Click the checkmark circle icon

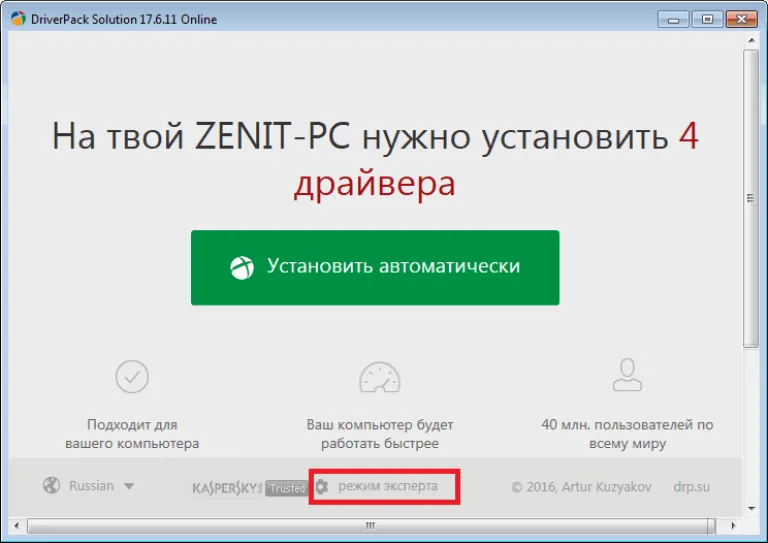click(132, 377)
